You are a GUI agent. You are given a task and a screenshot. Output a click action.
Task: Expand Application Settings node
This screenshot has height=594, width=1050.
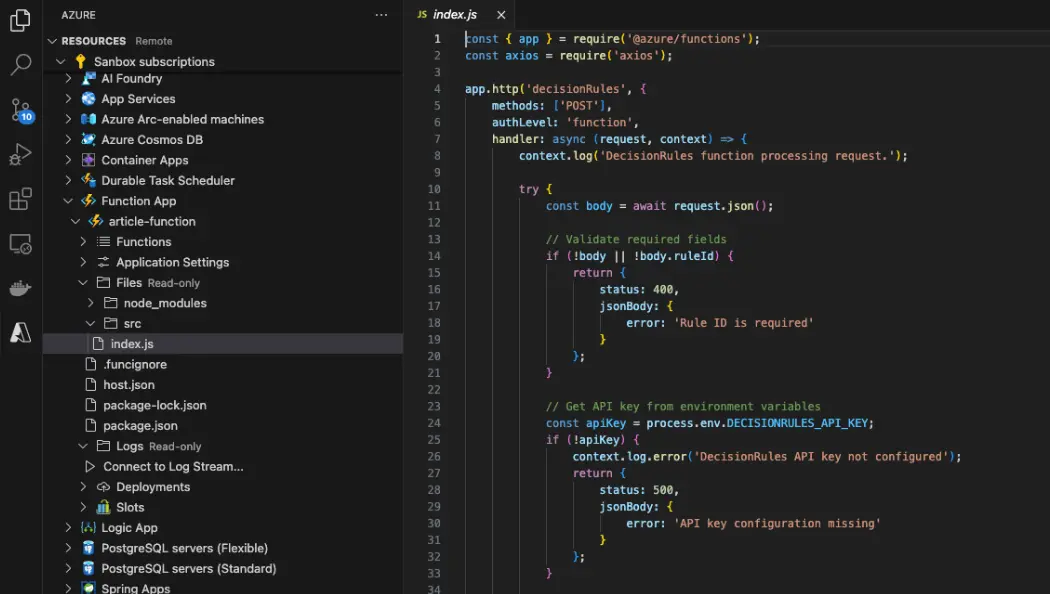pyautogui.click(x=83, y=262)
